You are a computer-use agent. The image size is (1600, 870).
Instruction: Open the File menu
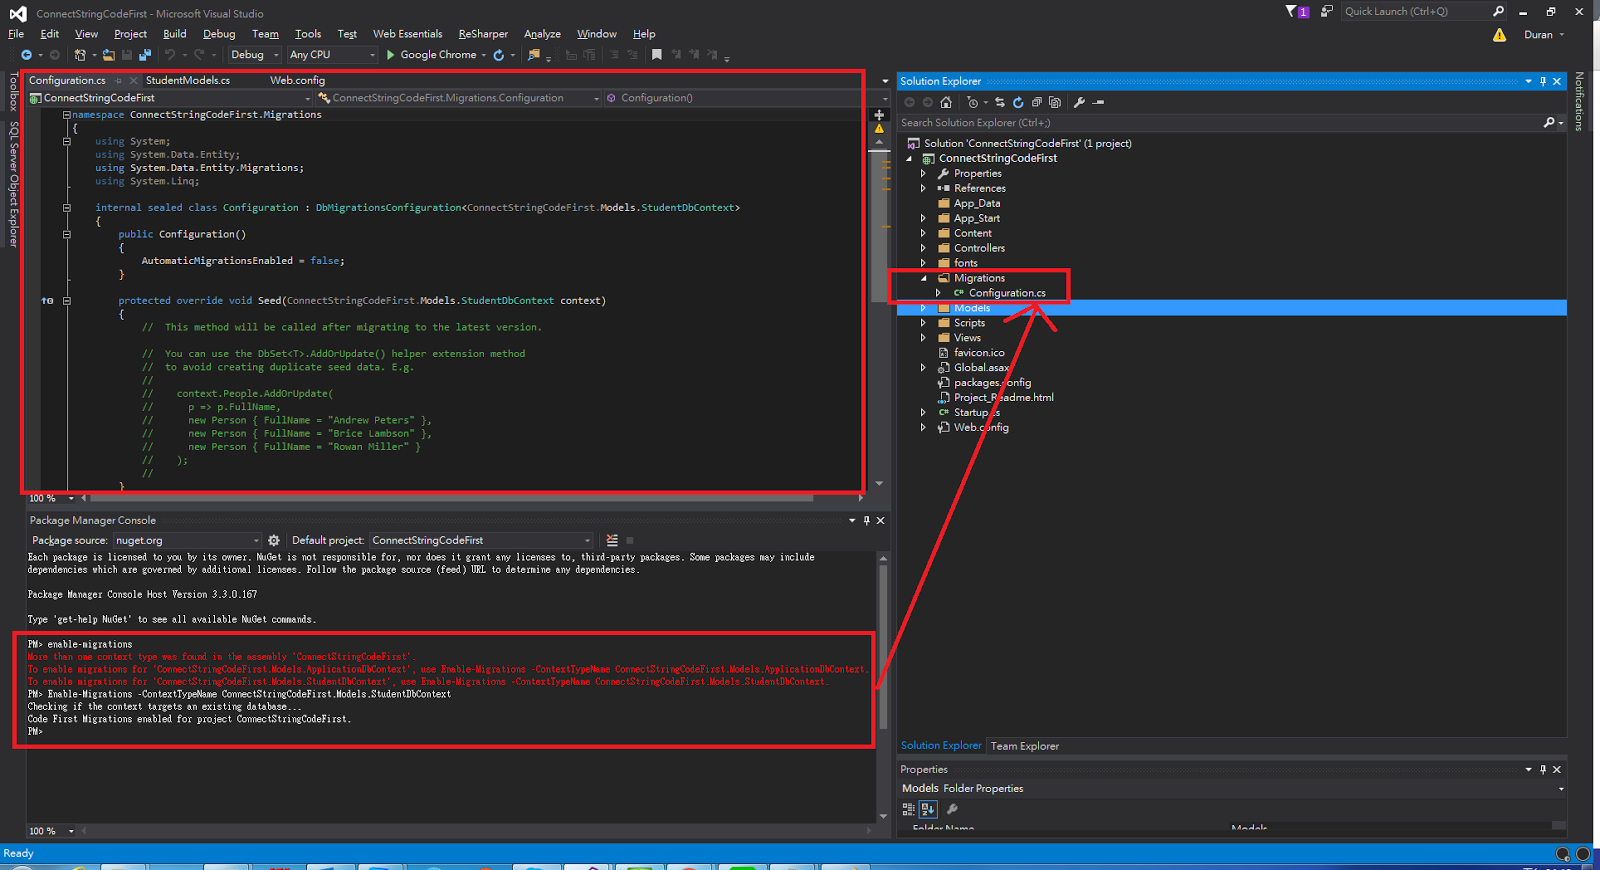[x=16, y=34]
